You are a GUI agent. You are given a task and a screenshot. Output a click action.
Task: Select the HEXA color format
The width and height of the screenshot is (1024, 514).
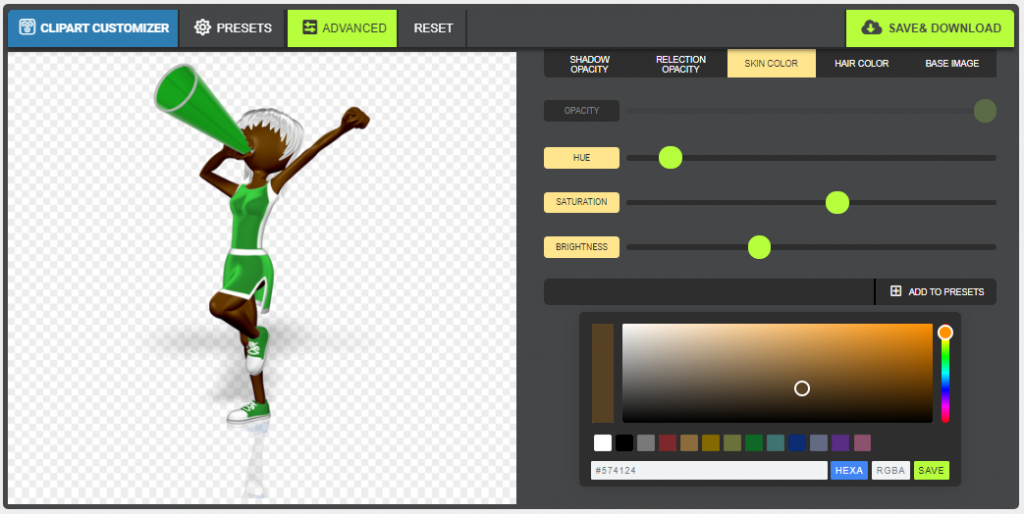click(848, 470)
